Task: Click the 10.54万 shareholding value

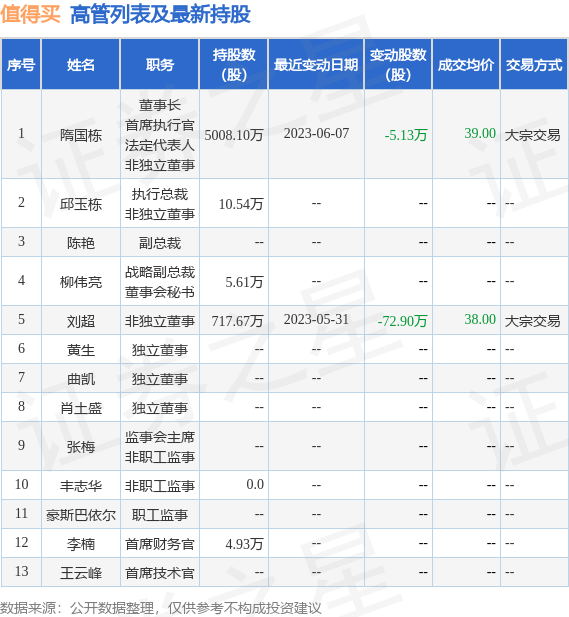Action: [x=241, y=204]
